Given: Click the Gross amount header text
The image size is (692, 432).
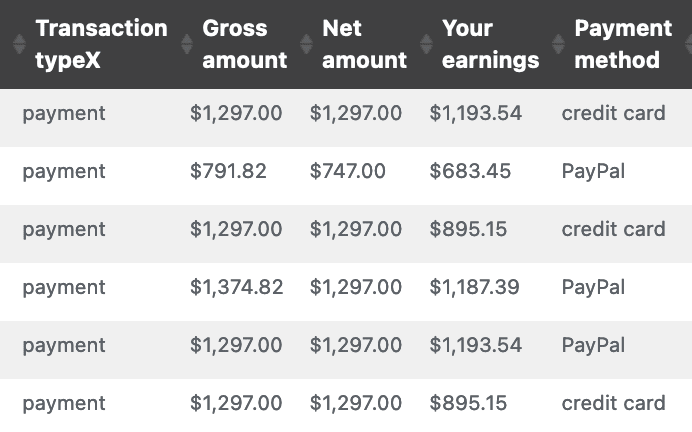Looking at the screenshot, I should 245,44.
